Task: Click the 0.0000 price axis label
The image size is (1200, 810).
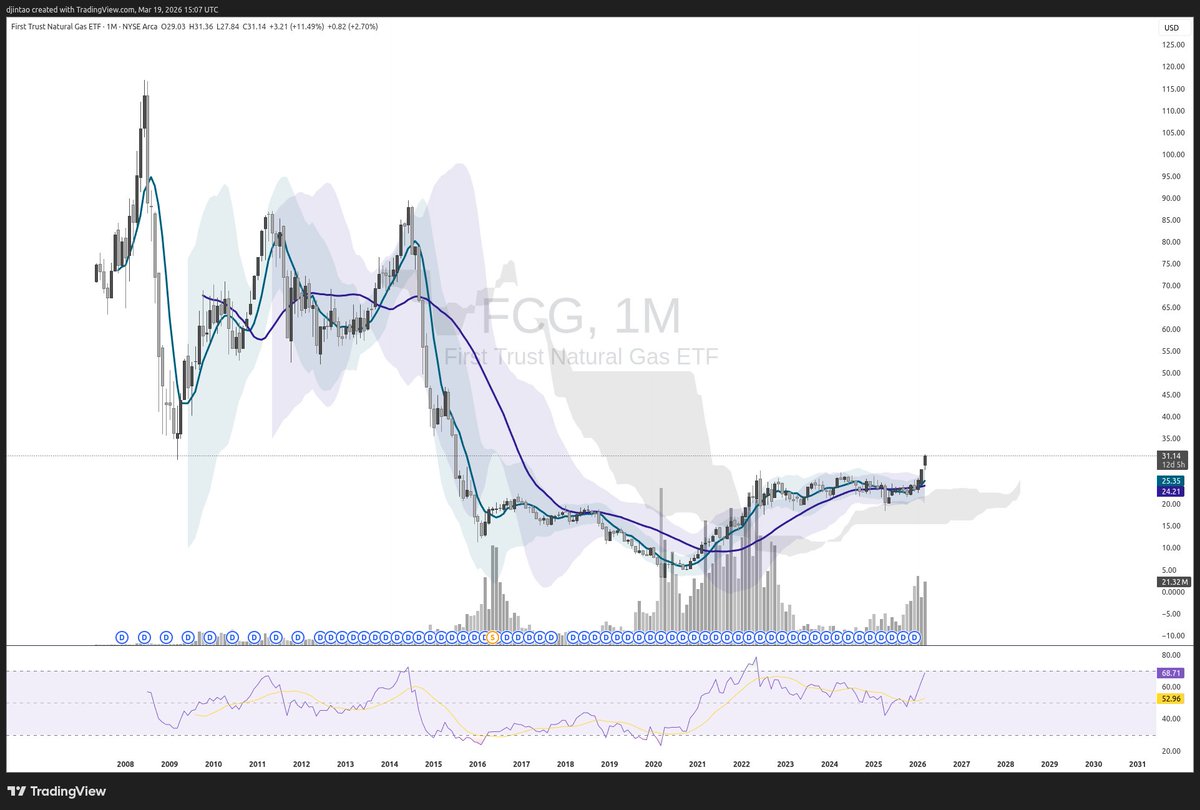Action: 1173,592
